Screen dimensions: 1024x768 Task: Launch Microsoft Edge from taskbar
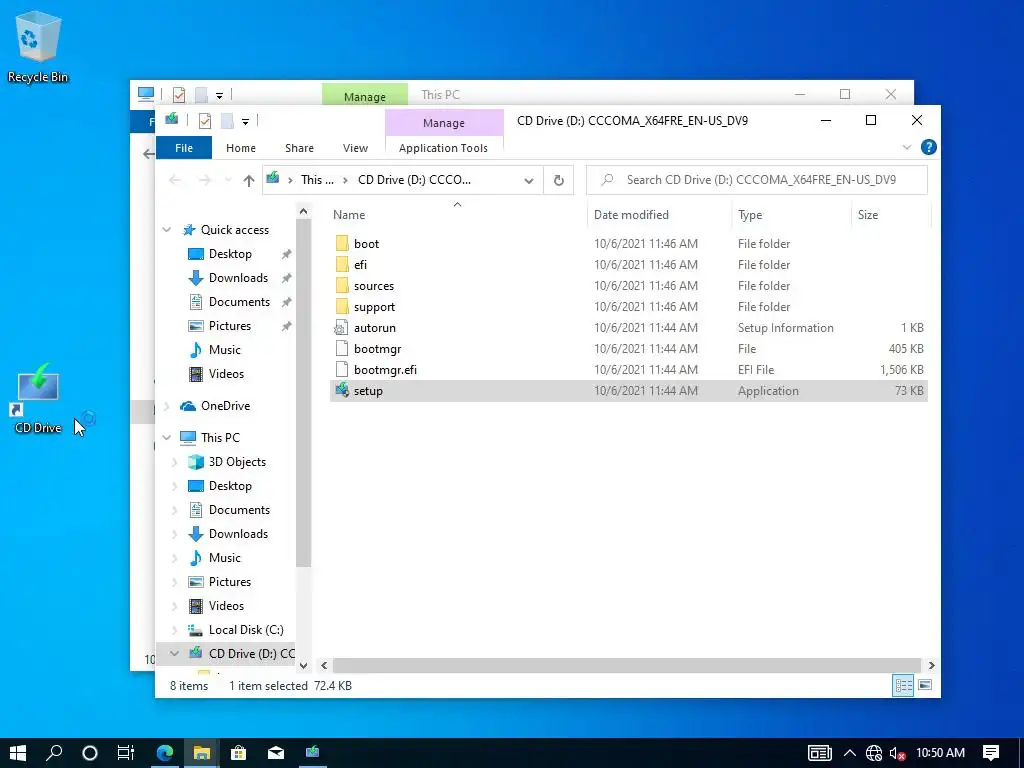(x=165, y=753)
